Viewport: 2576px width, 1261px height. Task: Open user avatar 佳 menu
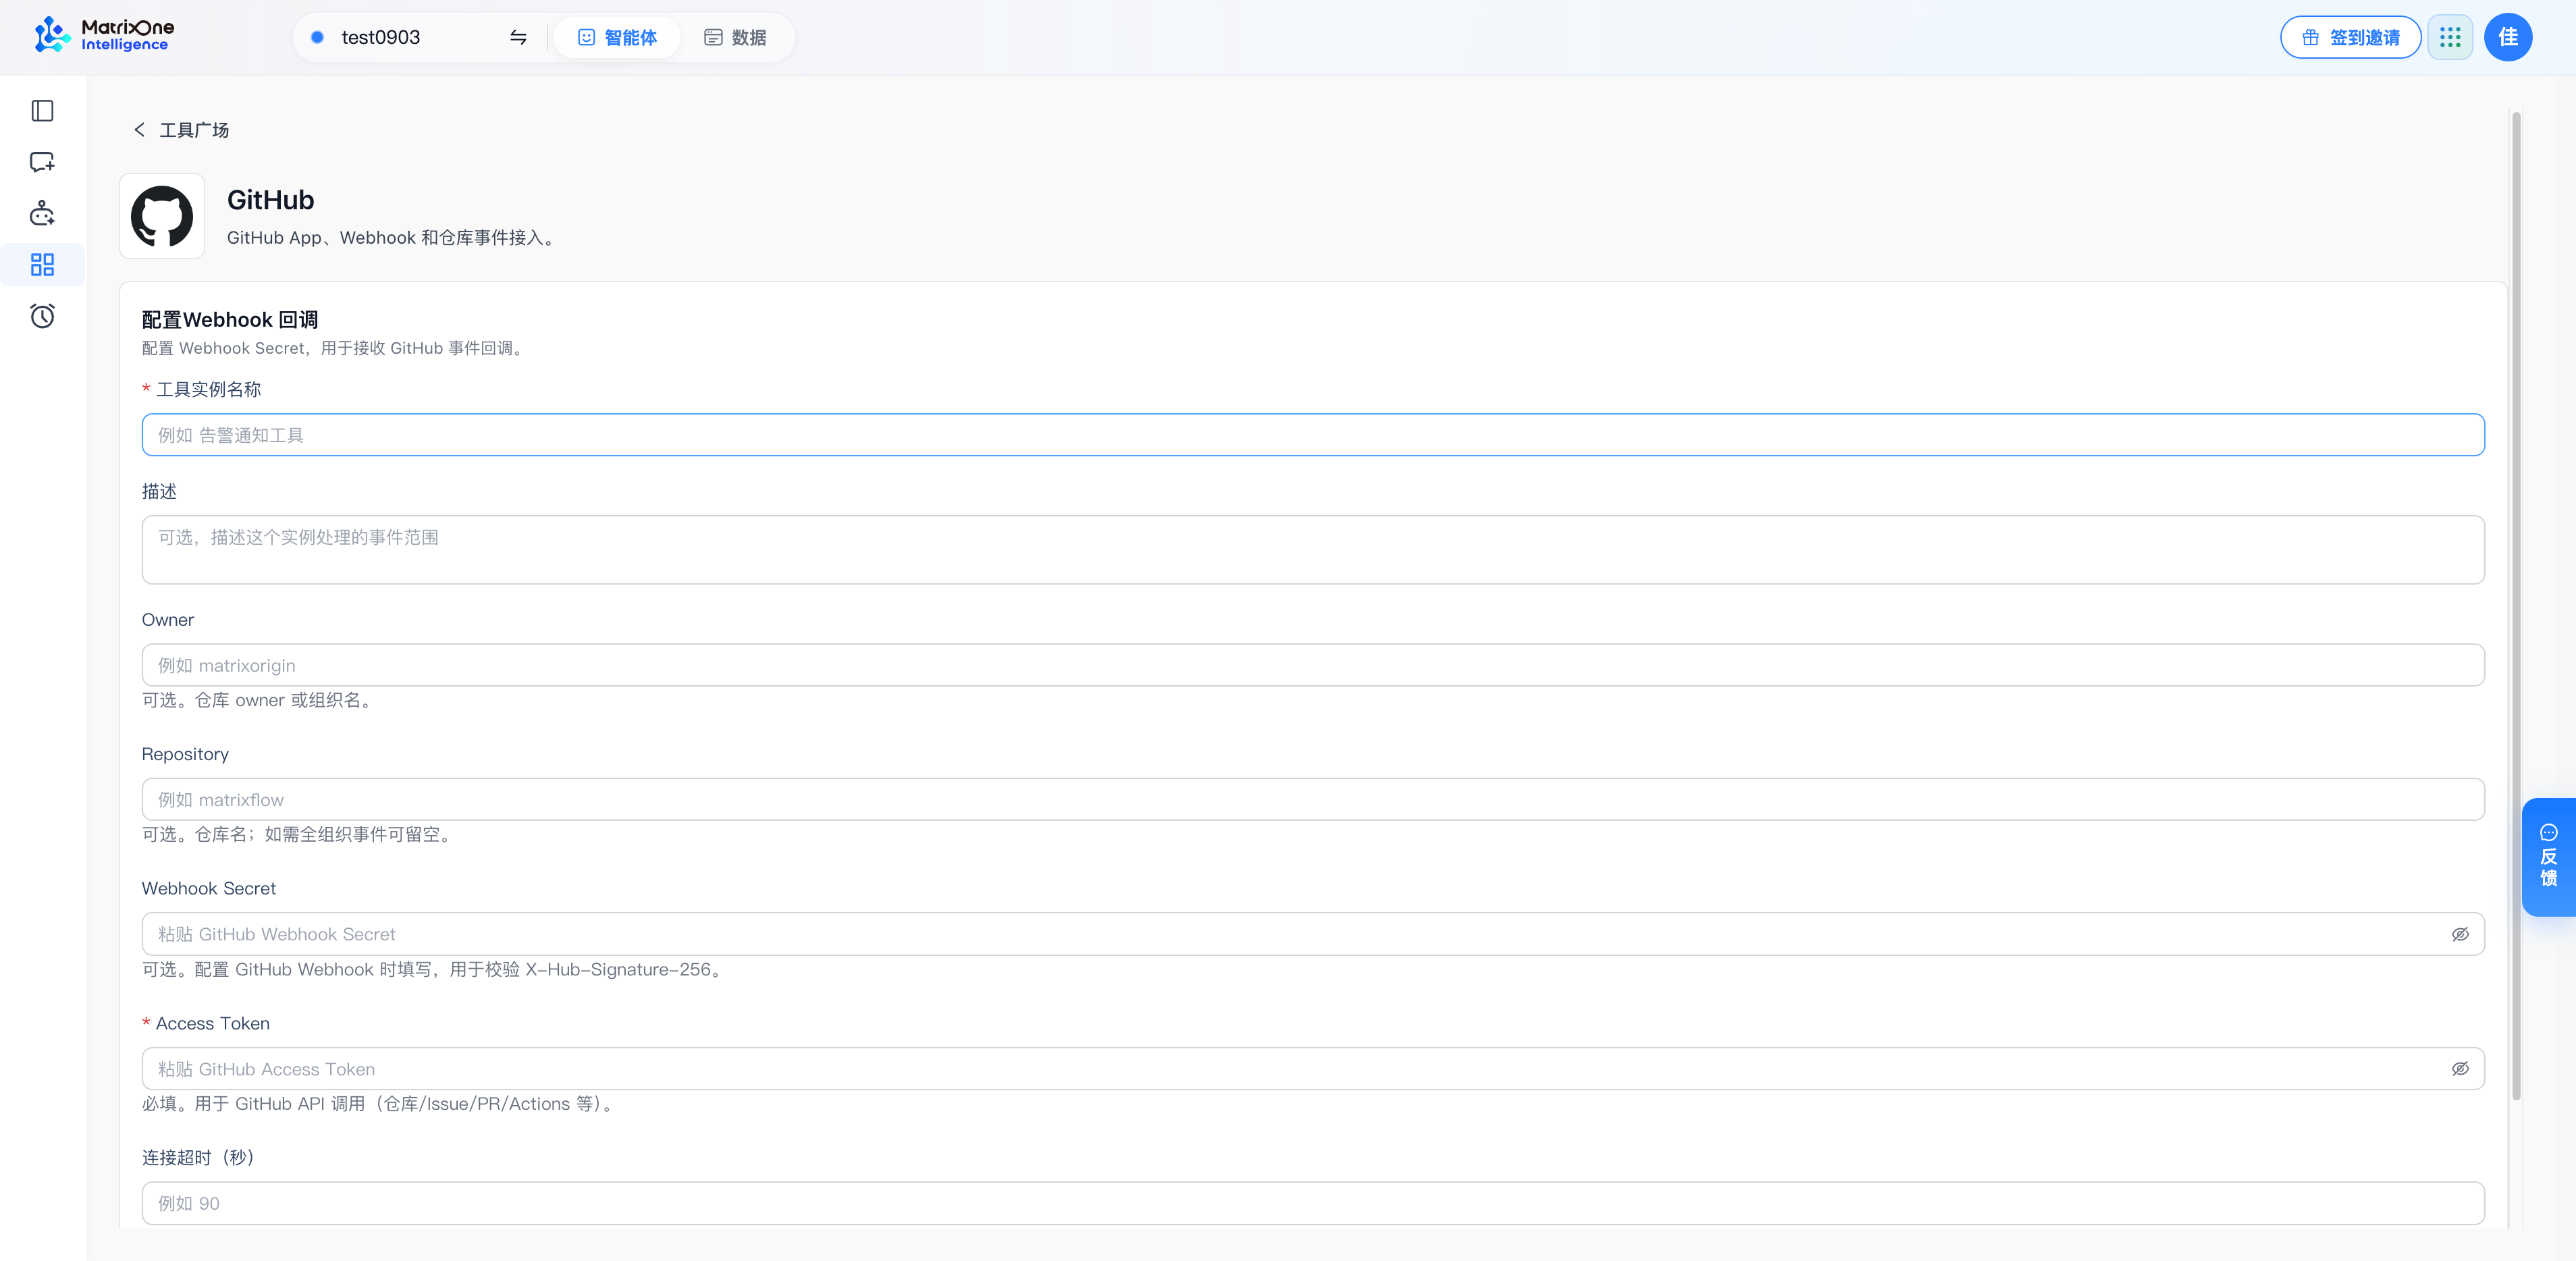click(x=2508, y=37)
